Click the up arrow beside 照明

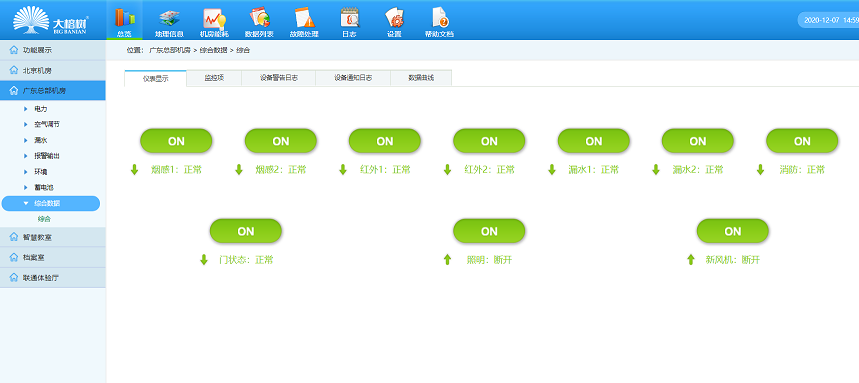pos(447,260)
